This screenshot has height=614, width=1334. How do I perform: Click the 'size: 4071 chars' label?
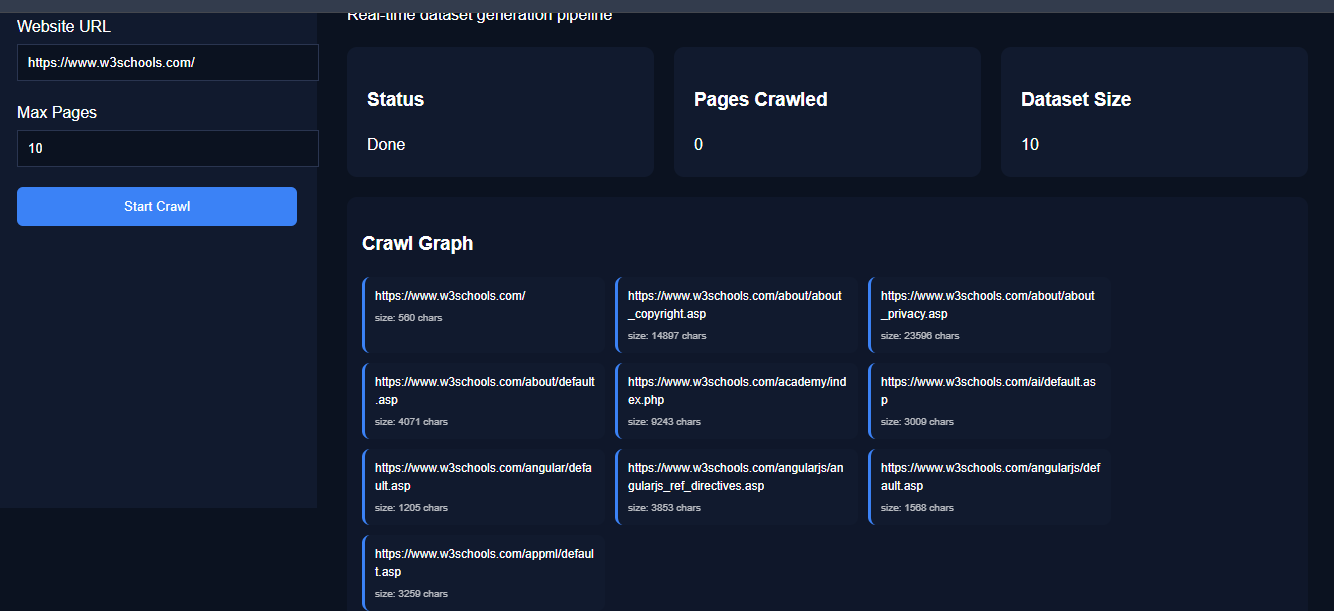tap(411, 422)
